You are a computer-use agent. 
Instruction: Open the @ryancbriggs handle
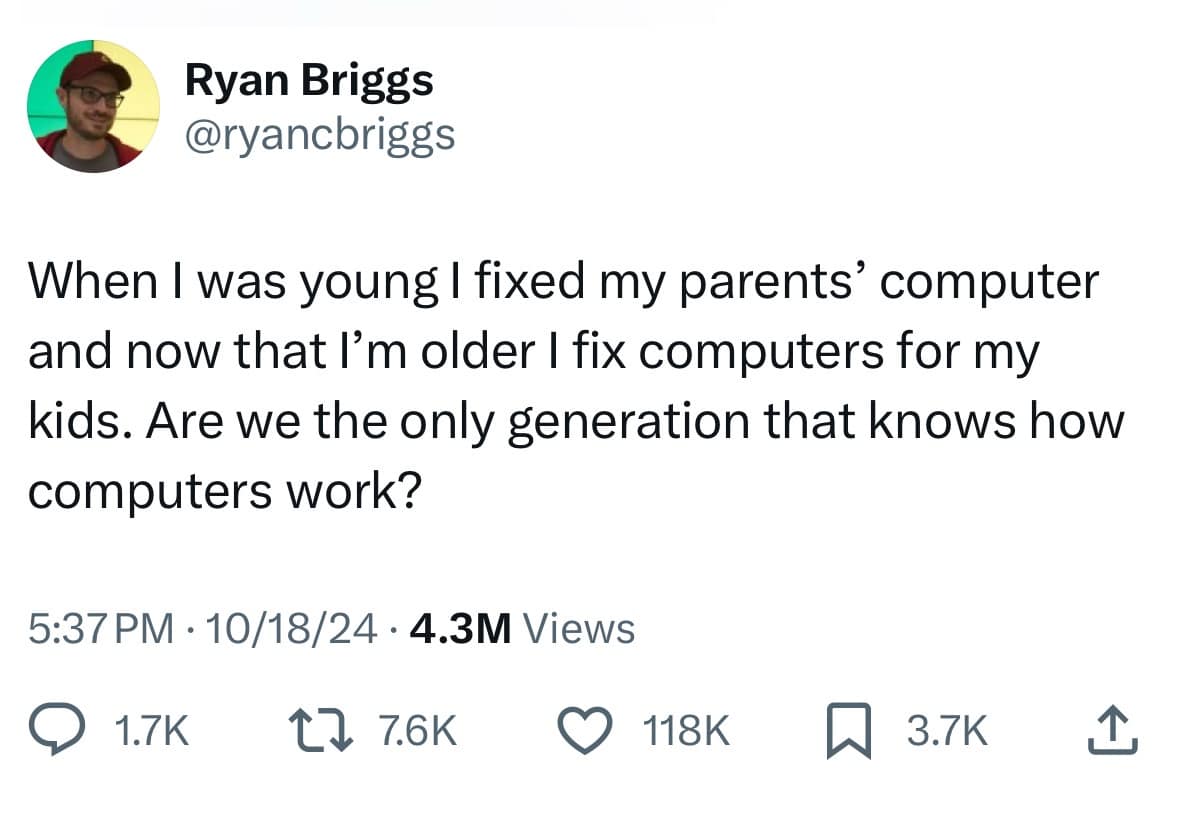coord(320,135)
